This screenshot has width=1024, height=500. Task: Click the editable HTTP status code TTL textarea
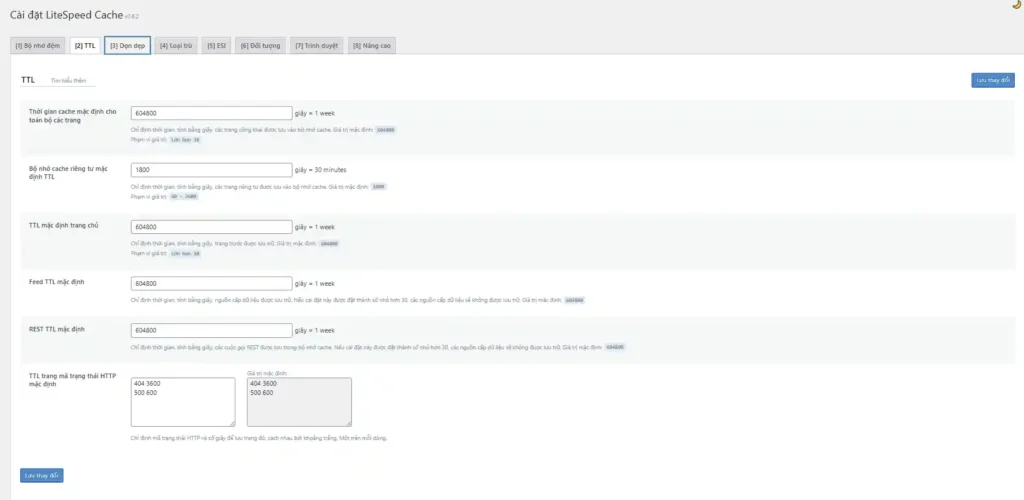click(x=183, y=402)
